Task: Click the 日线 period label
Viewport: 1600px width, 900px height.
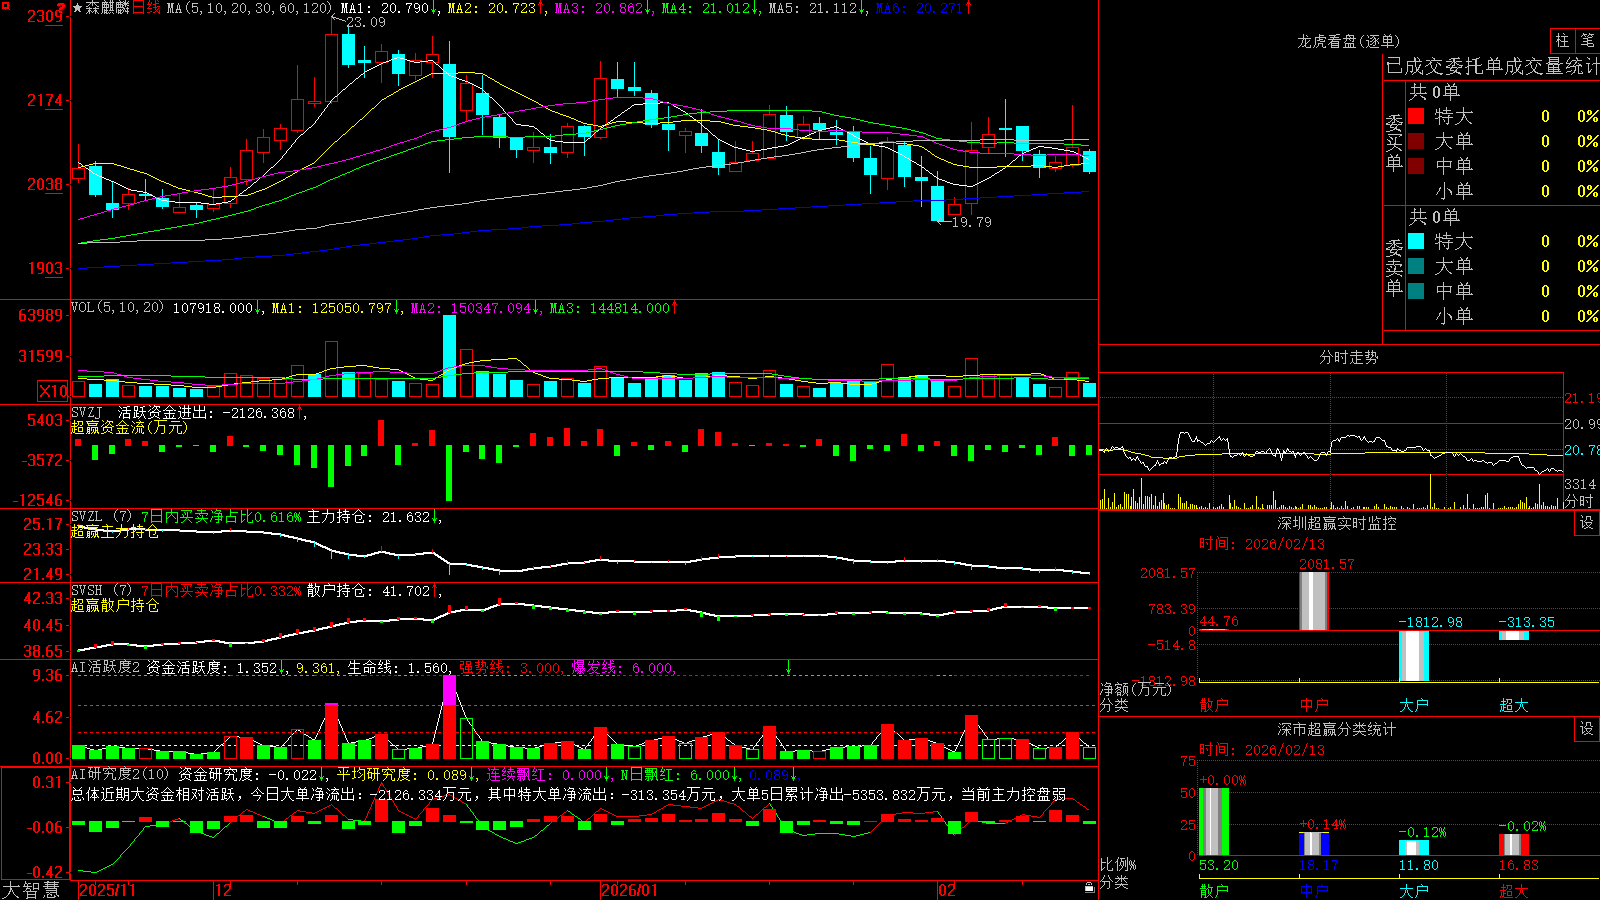Action: click(x=146, y=8)
